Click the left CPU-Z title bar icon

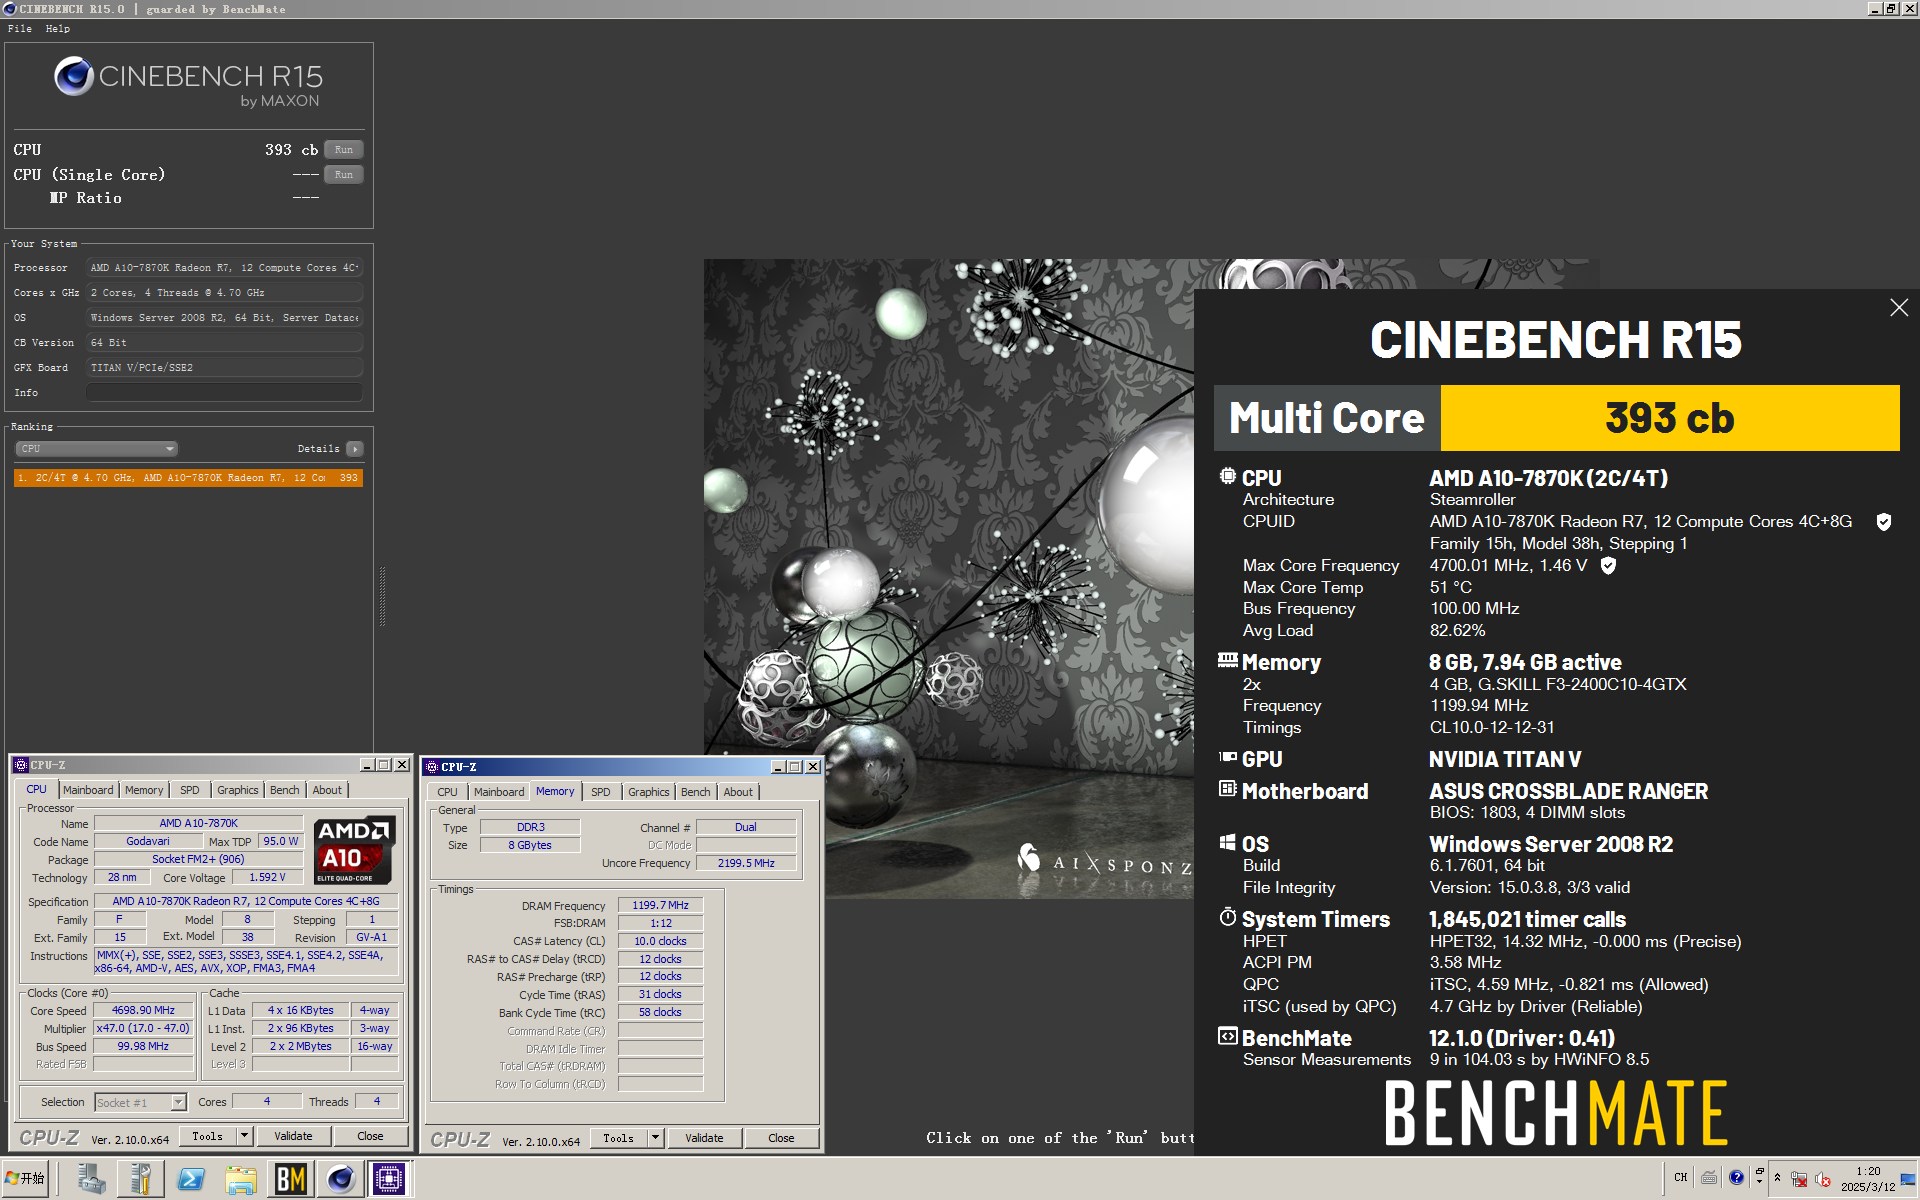coord(21,765)
